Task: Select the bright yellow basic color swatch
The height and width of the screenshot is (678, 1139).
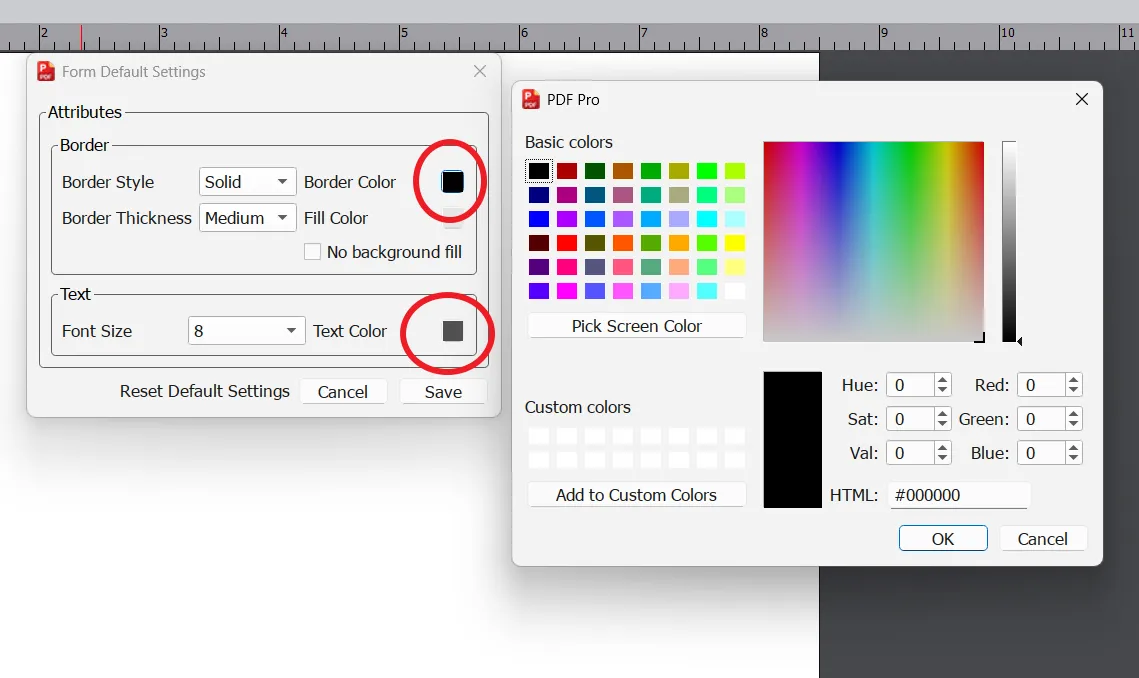Action: [x=734, y=243]
